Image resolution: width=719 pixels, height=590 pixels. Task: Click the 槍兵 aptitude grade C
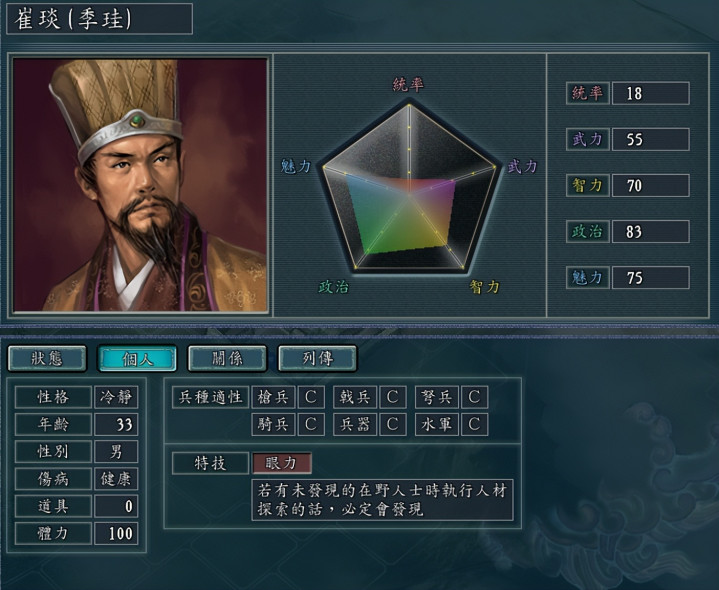311,397
